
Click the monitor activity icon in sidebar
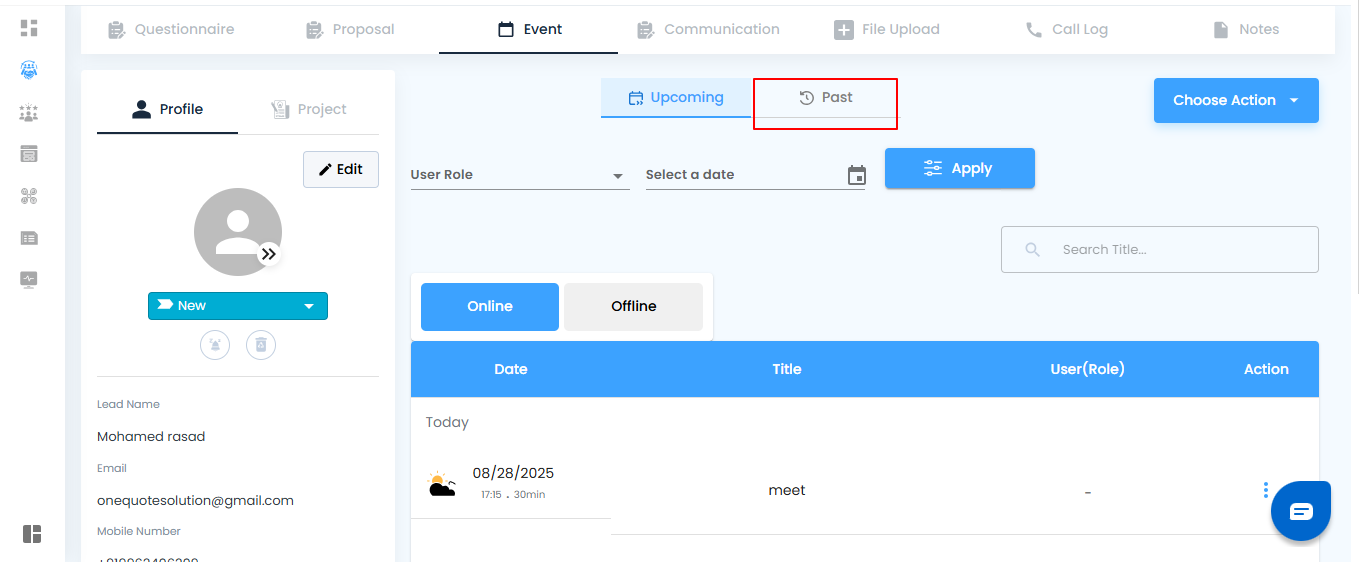[29, 280]
